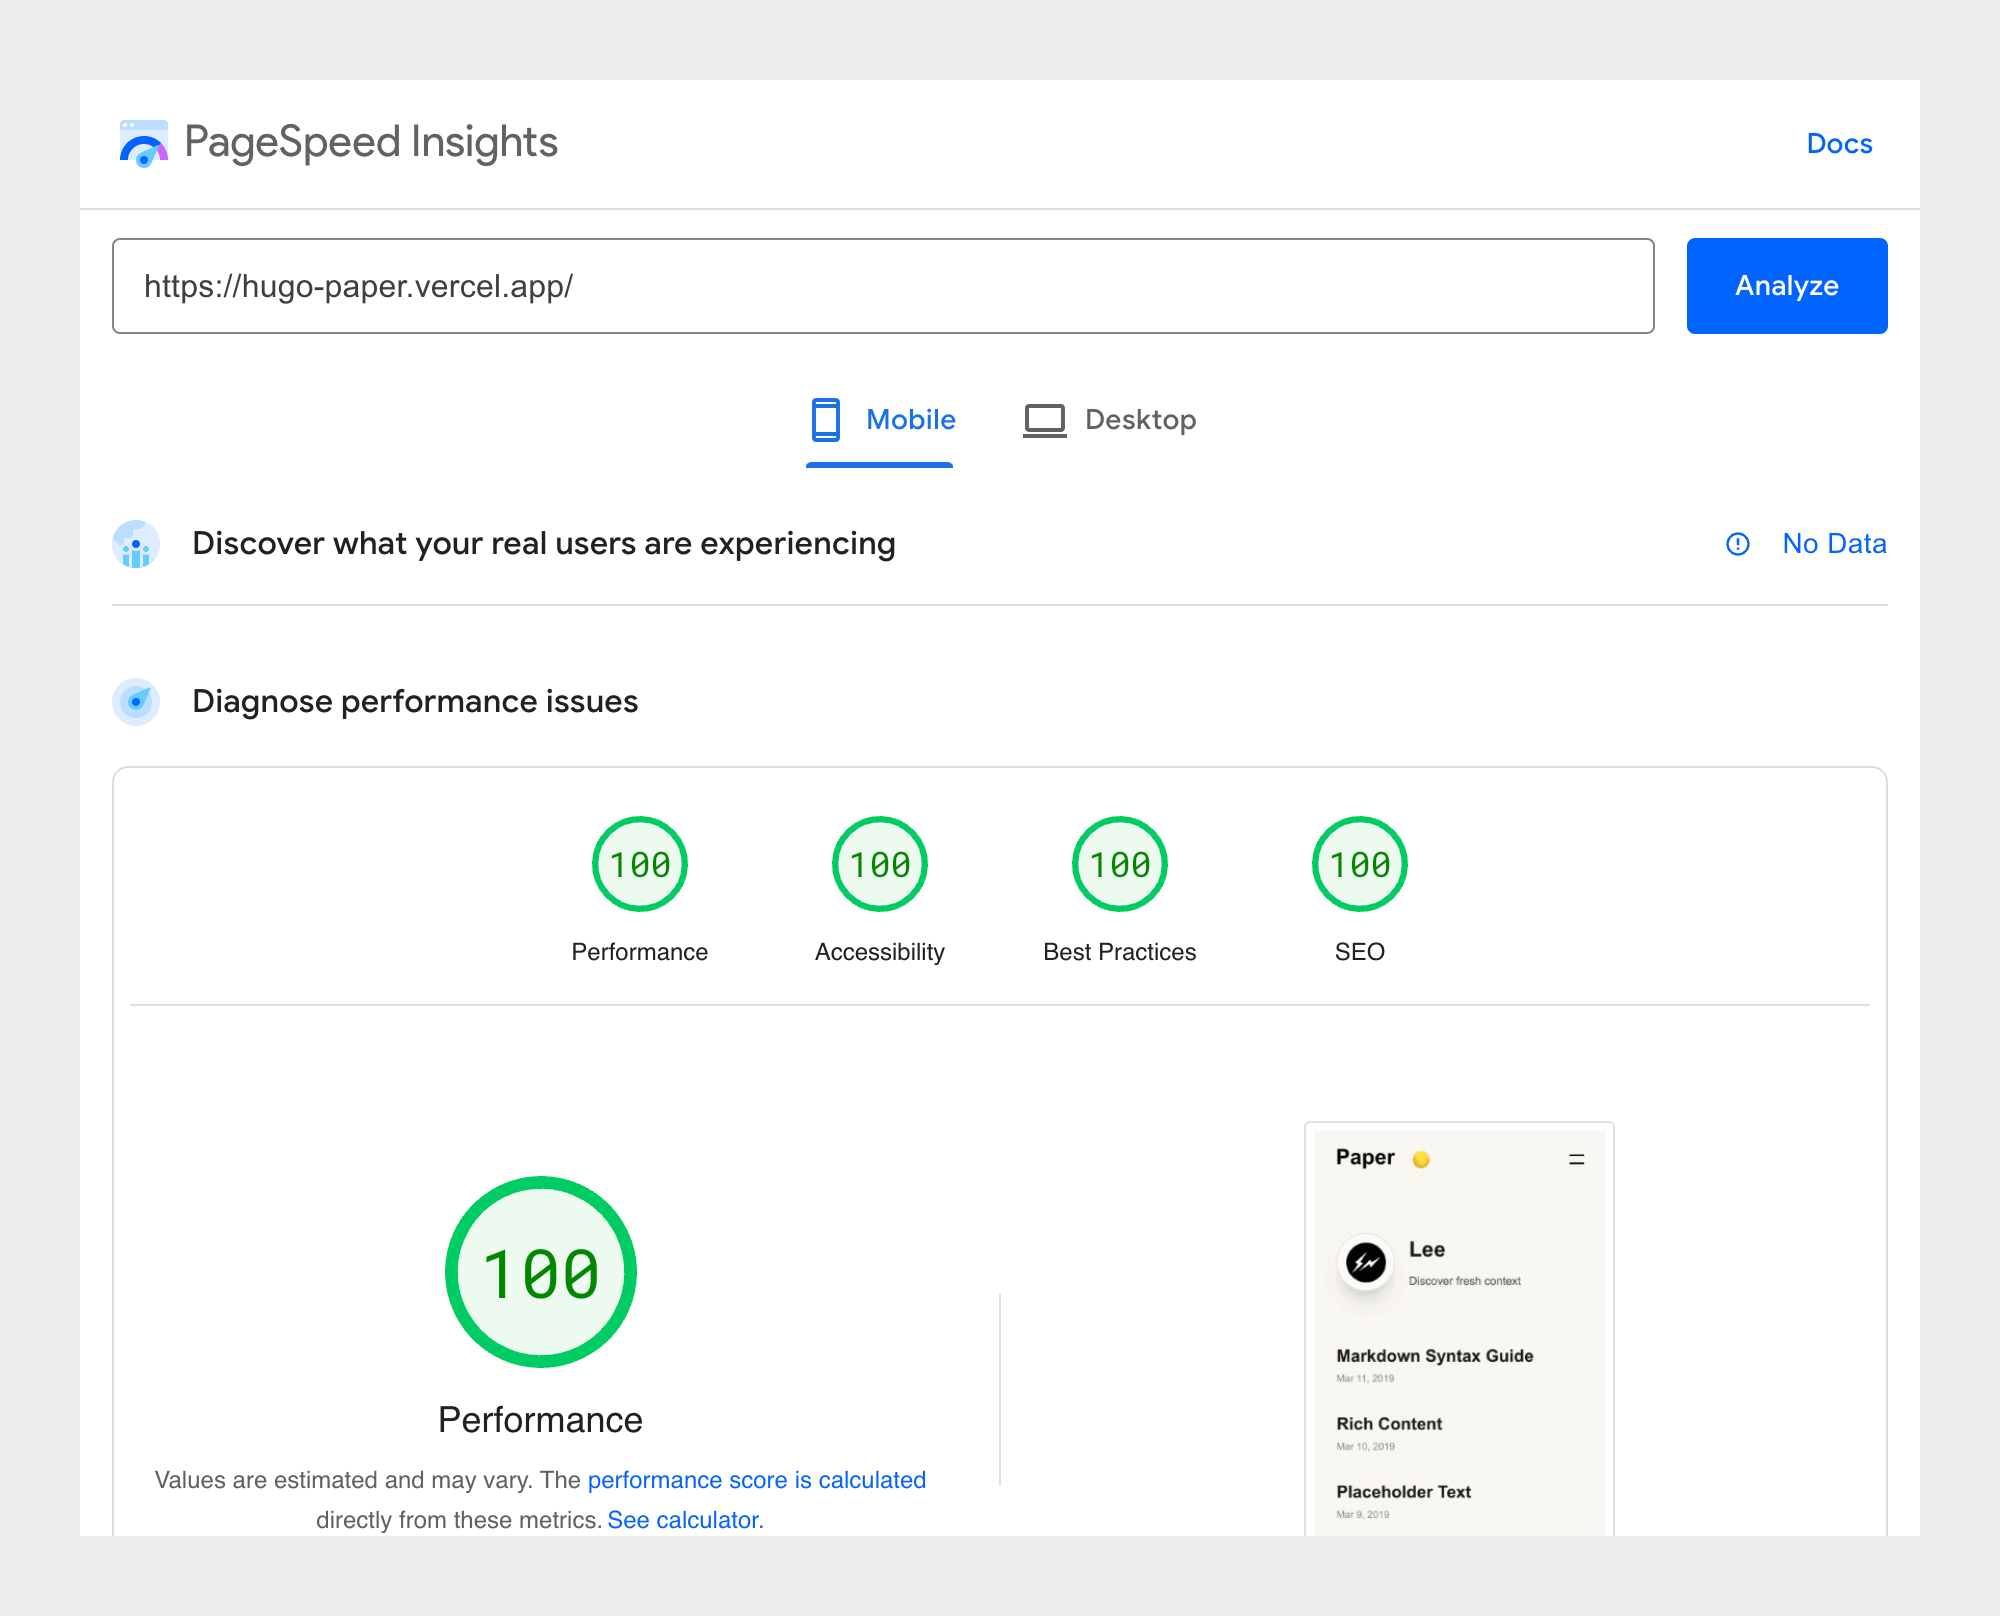This screenshot has height=1616, width=2000.
Task: Switch to the Desktop tab
Action: (x=1110, y=420)
